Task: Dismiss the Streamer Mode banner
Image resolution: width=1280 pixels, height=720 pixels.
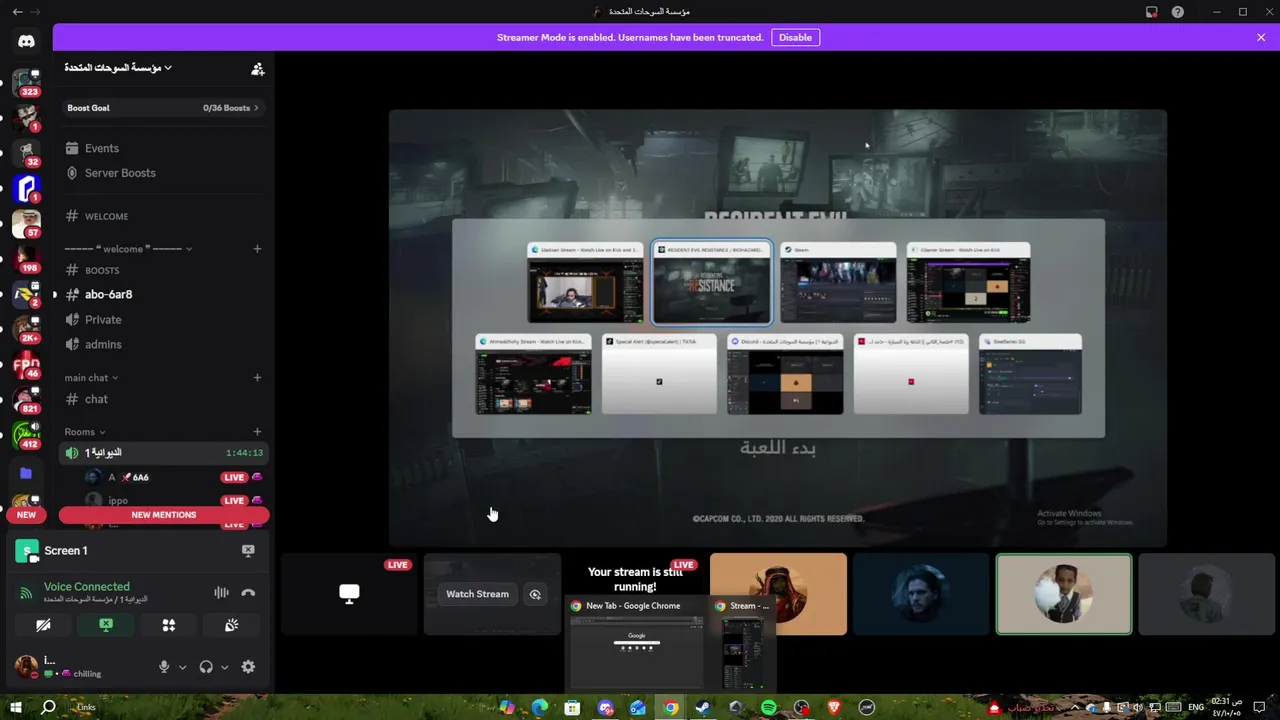Action: coord(1261,37)
